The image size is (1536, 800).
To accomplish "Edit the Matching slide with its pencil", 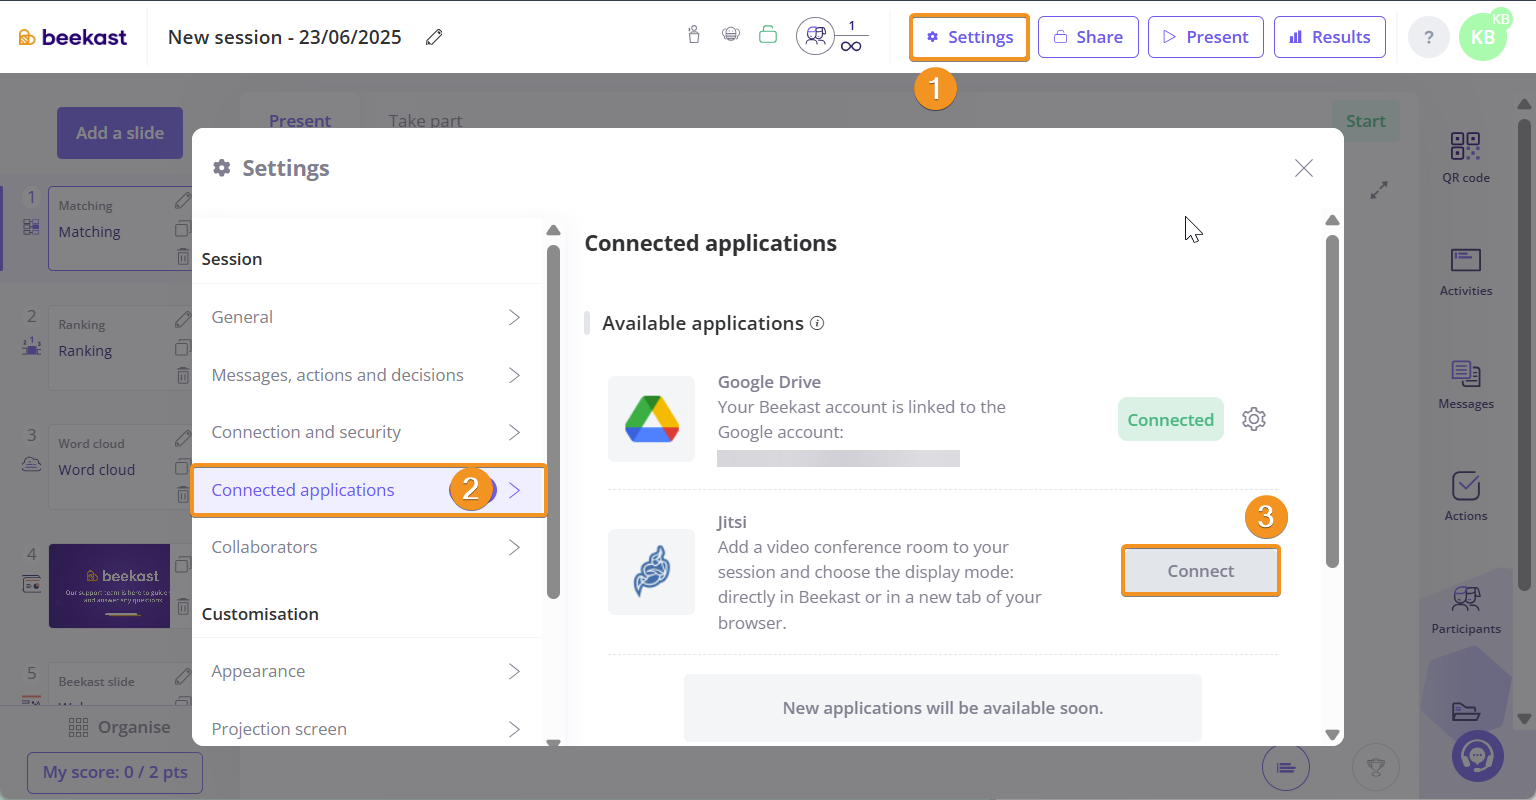I will 182,201.
